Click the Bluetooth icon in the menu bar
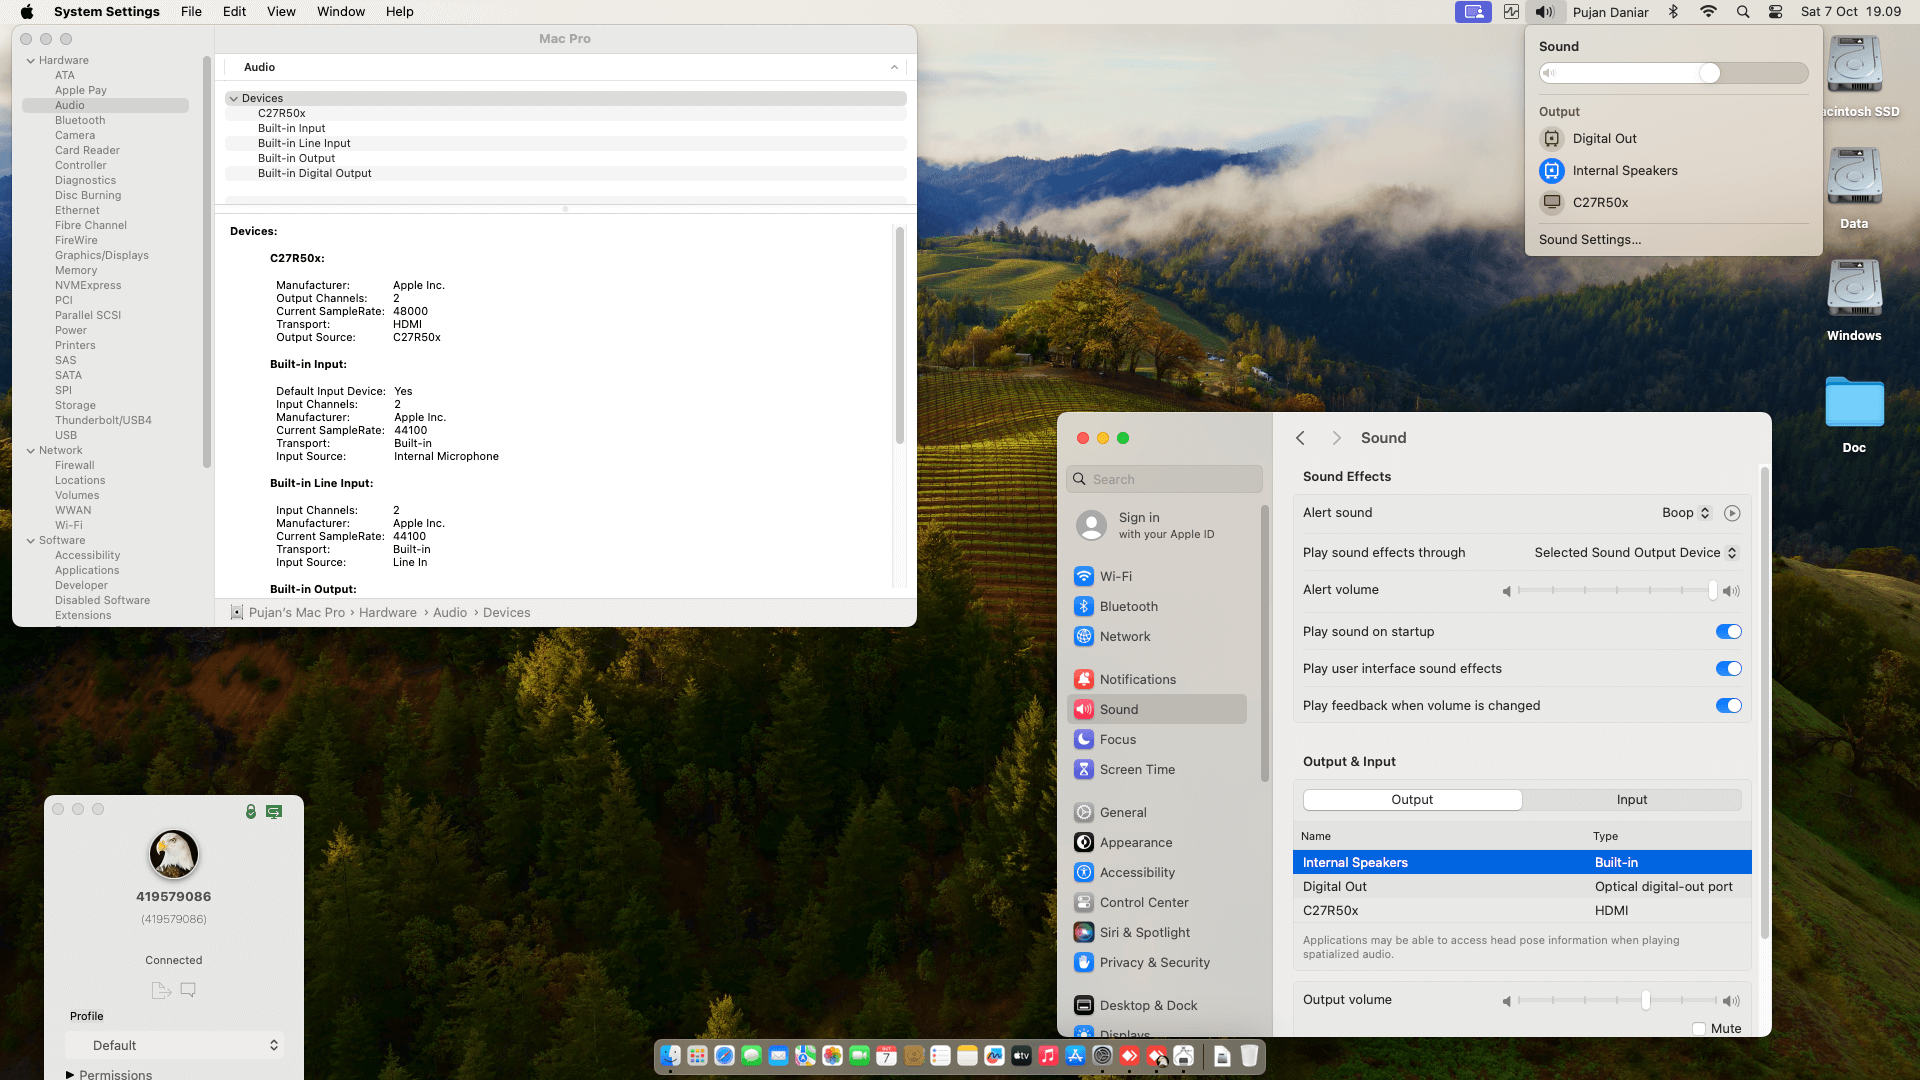Viewport: 1920px width, 1080px height. pyautogui.click(x=1673, y=12)
